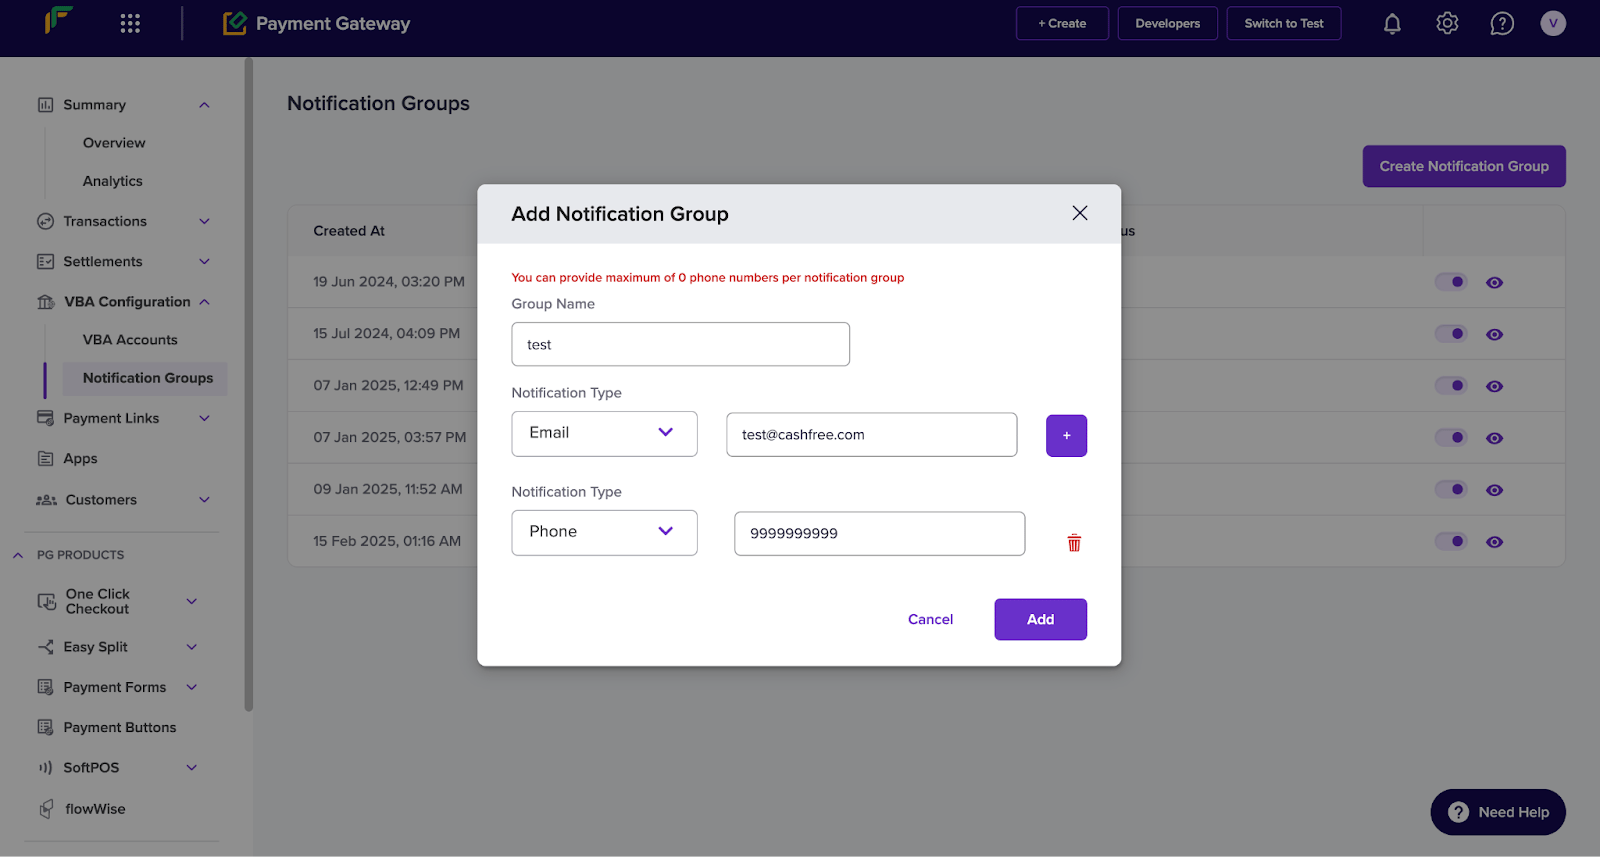Open the help question mark icon
1600x857 pixels.
point(1502,24)
